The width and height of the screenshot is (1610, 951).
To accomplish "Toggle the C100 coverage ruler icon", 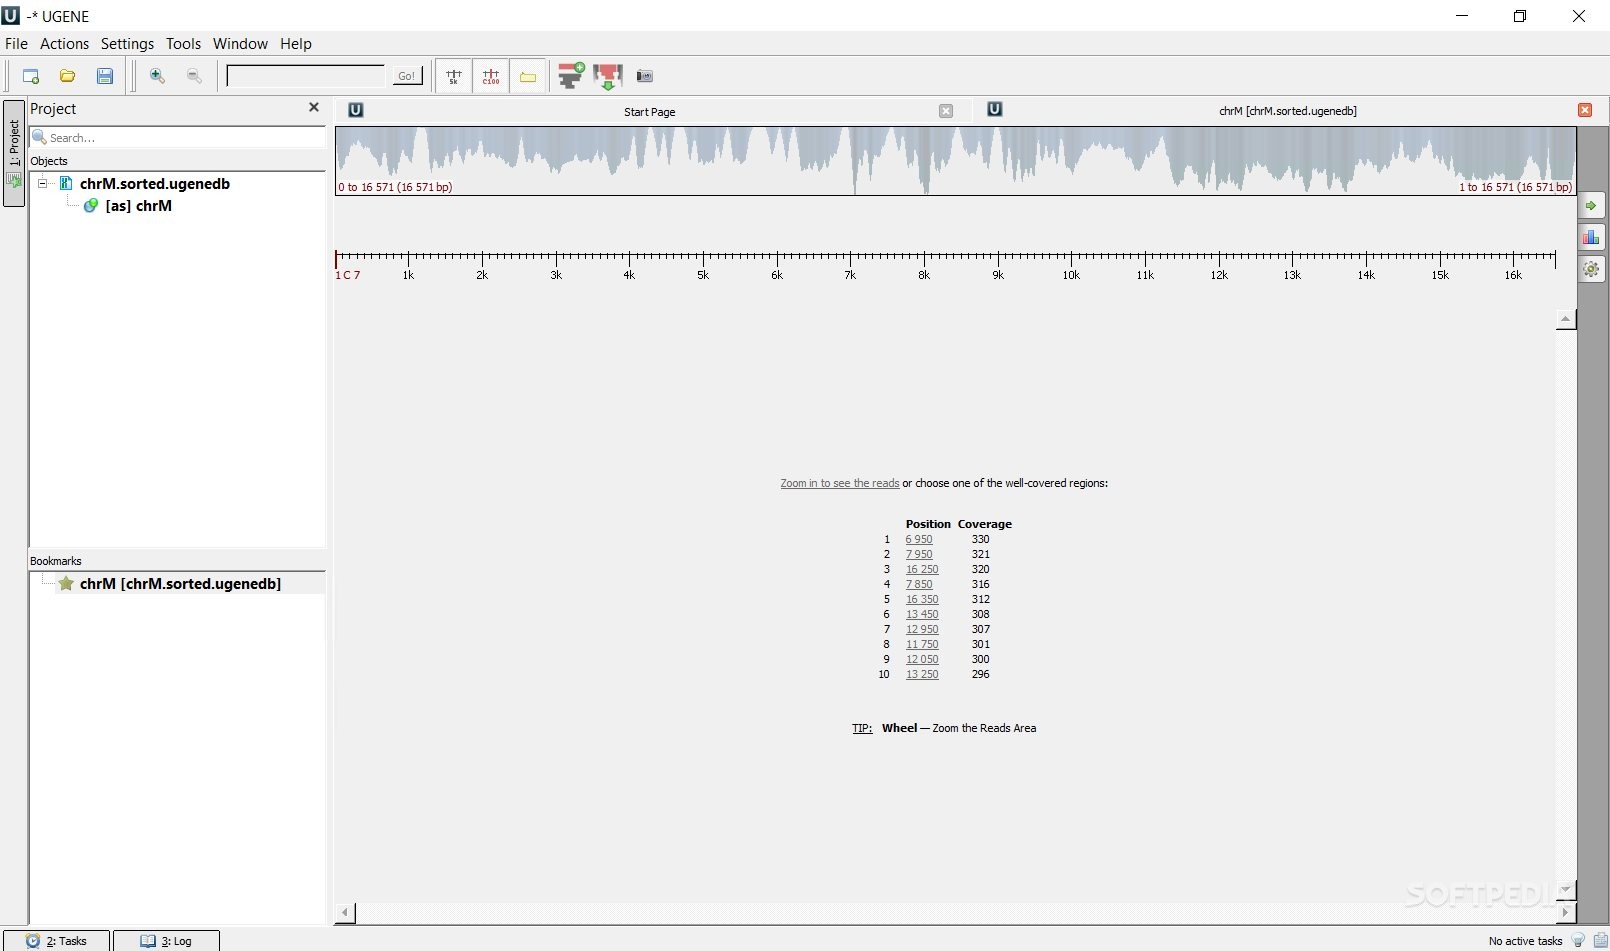I will [x=491, y=76].
